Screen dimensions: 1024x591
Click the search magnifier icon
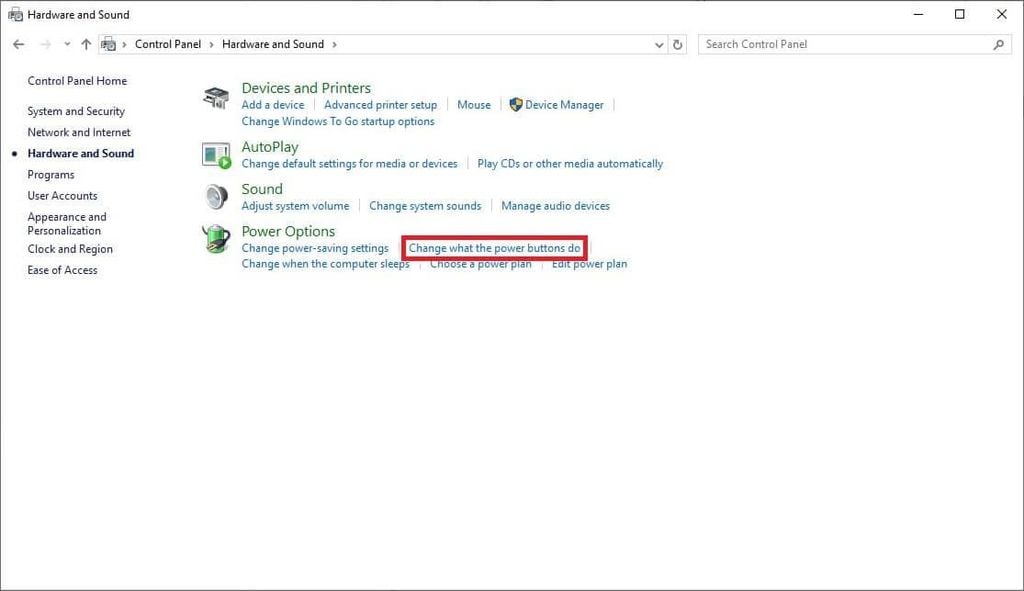pyautogui.click(x=998, y=44)
